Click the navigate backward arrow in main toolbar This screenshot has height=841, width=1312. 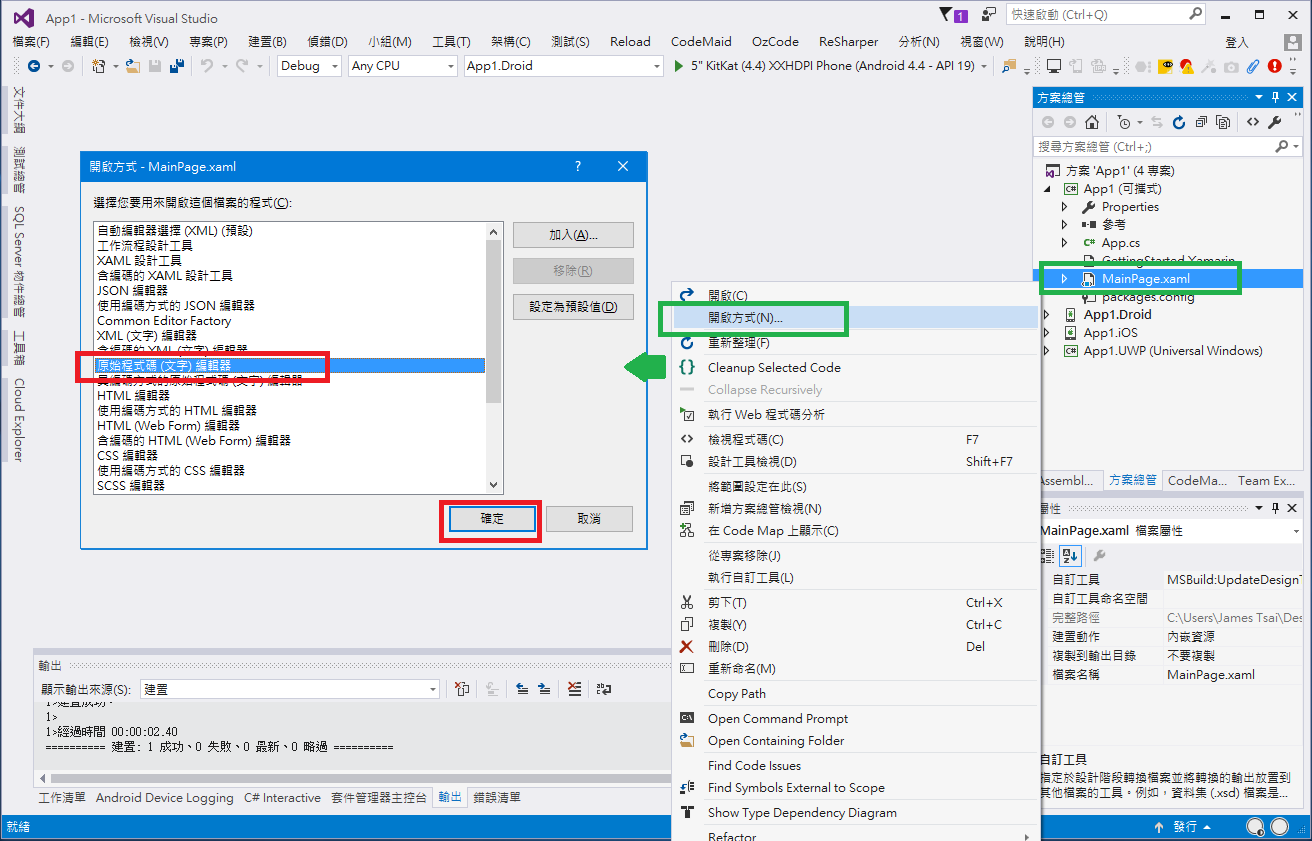coord(34,66)
